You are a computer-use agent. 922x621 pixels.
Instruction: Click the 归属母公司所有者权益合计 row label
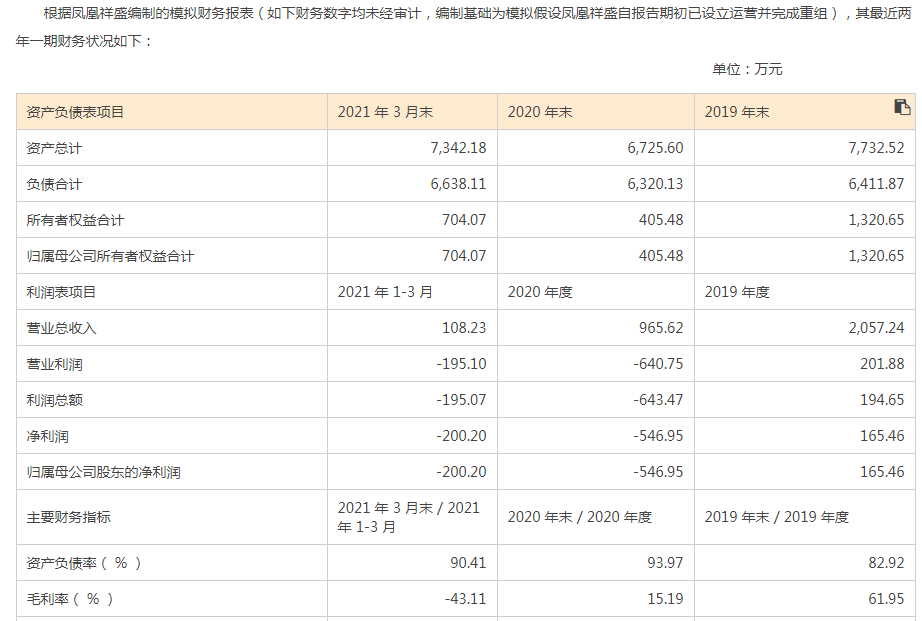[110, 256]
